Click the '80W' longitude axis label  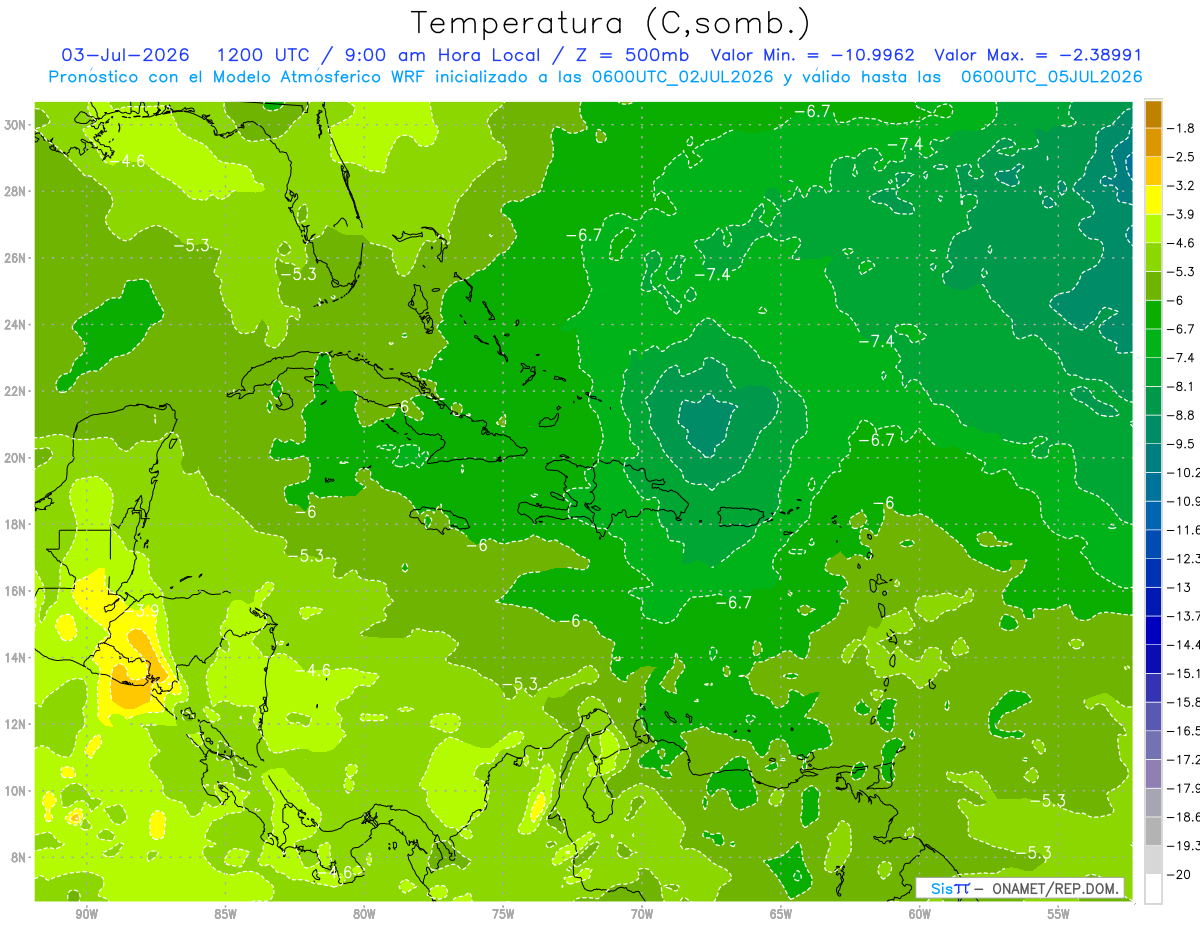coord(364,914)
